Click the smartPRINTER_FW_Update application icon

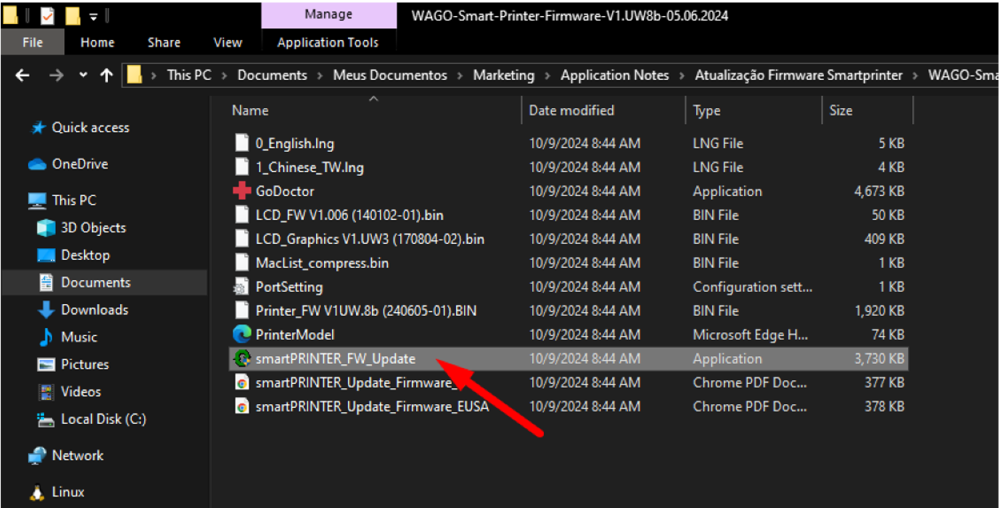tap(241, 359)
